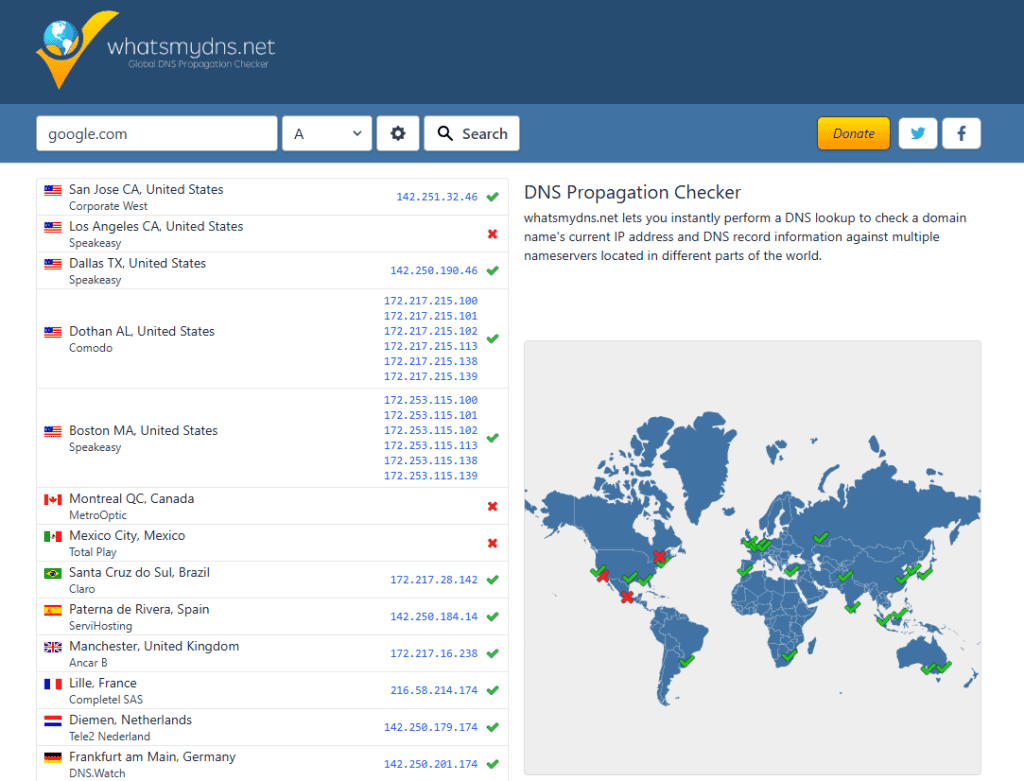Click the Mexico flag icon
The height and width of the screenshot is (781, 1024).
[53, 536]
